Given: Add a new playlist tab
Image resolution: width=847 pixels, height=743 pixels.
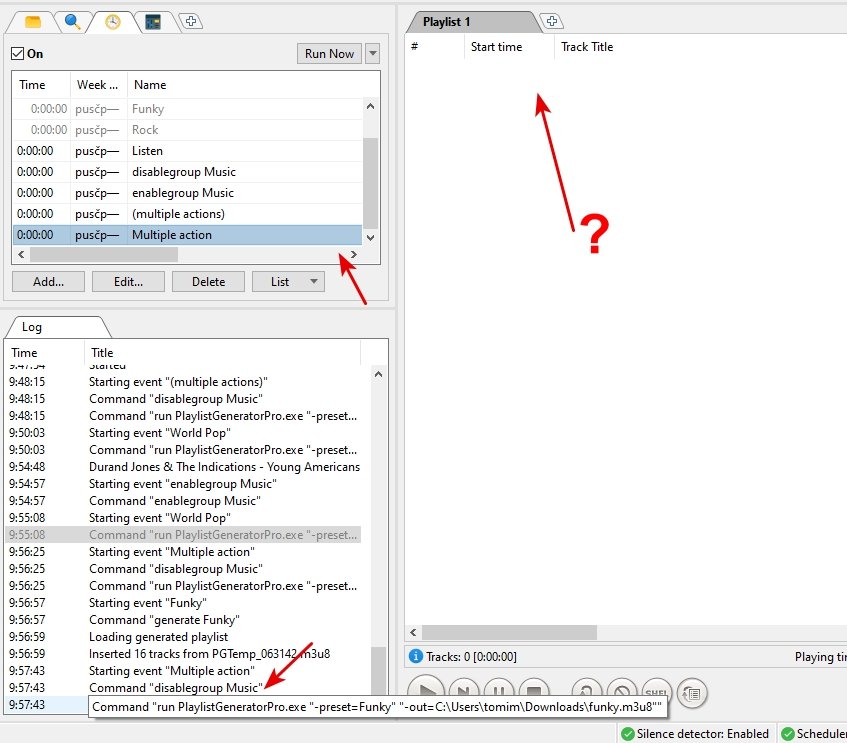Looking at the screenshot, I should [549, 21].
